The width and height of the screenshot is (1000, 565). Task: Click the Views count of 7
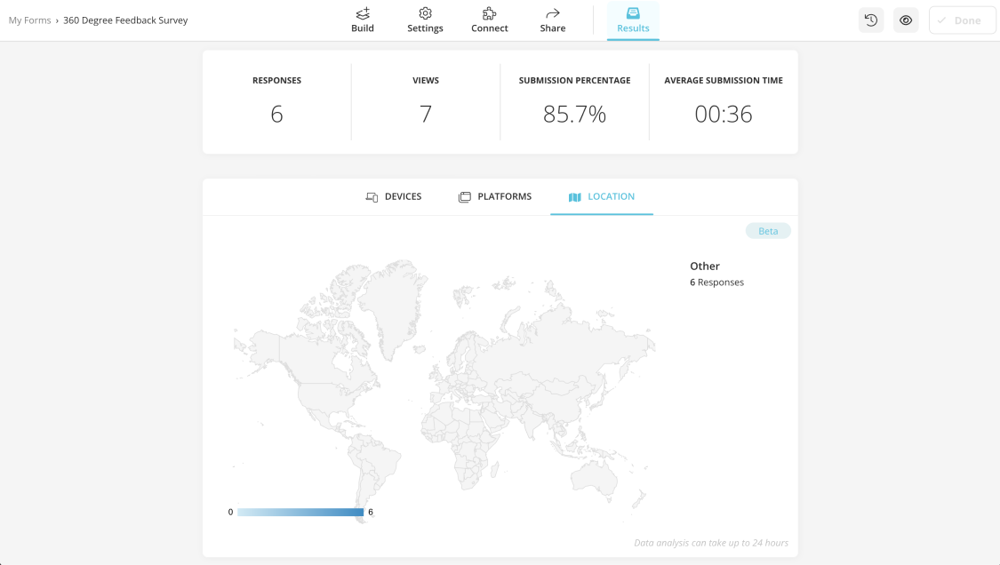click(x=425, y=114)
